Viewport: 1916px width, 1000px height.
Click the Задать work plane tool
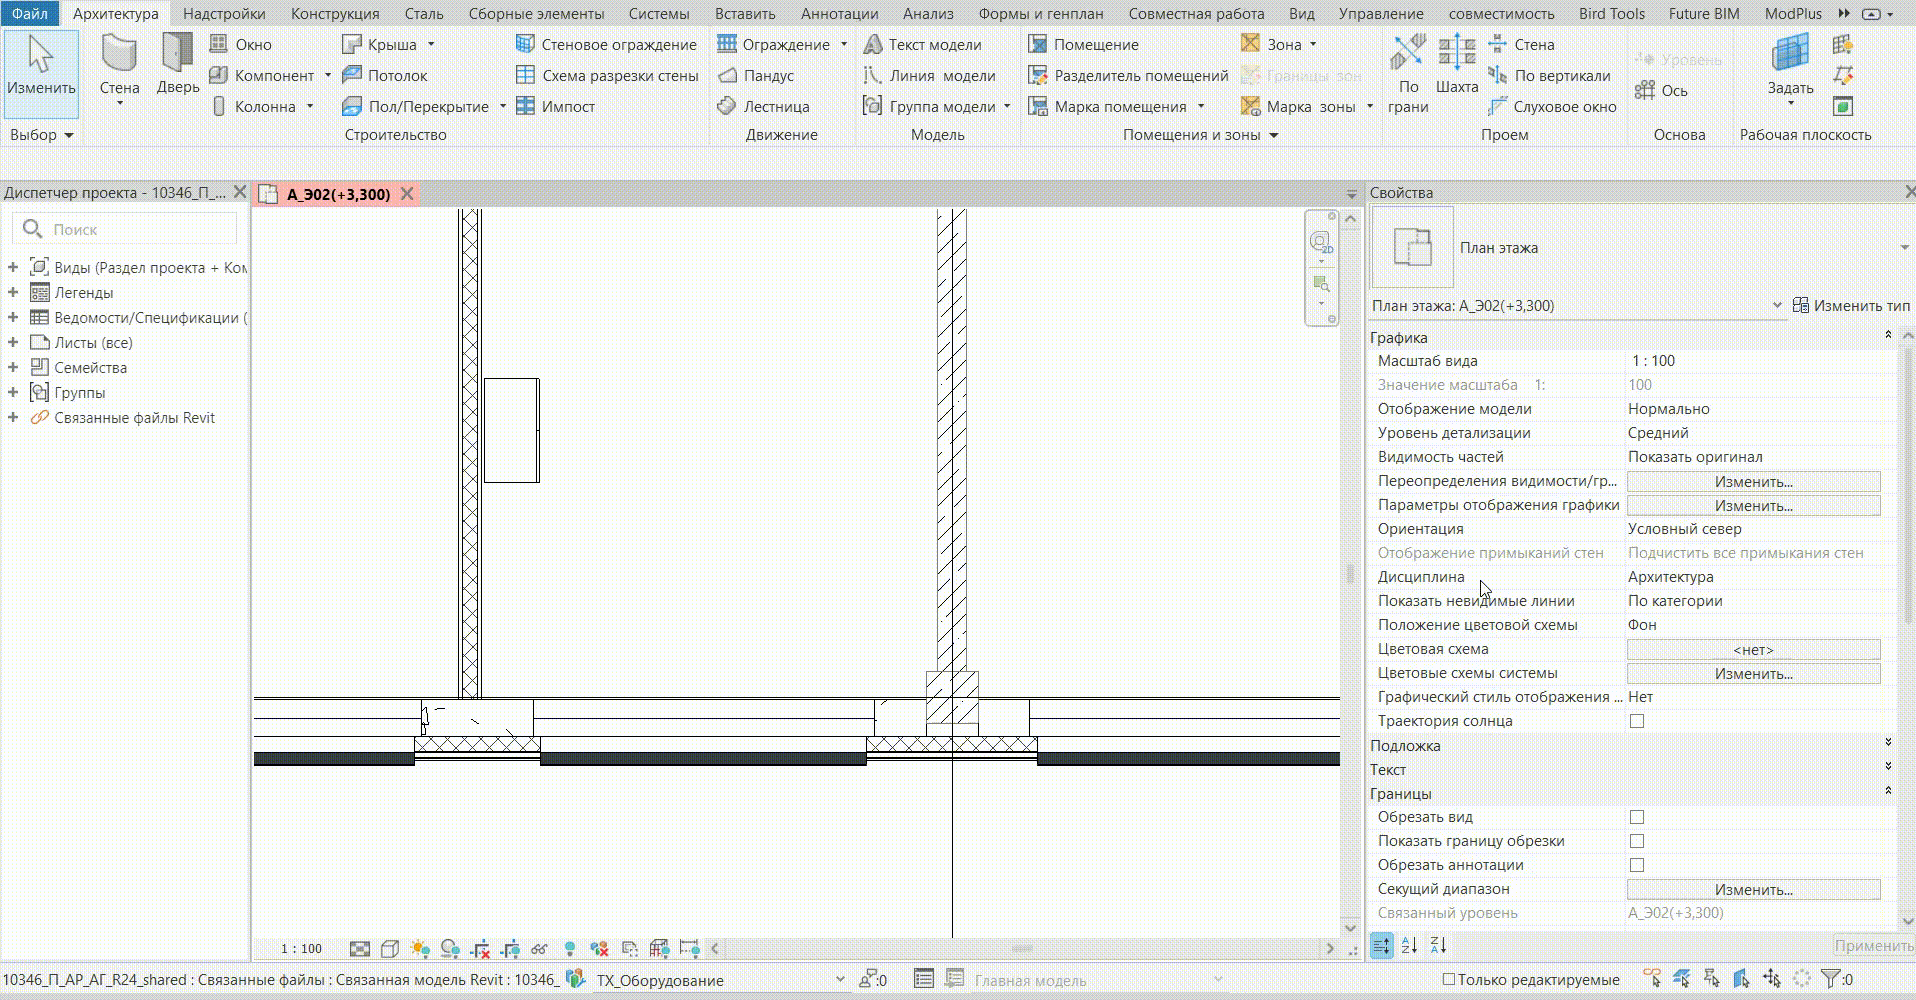(x=1790, y=66)
